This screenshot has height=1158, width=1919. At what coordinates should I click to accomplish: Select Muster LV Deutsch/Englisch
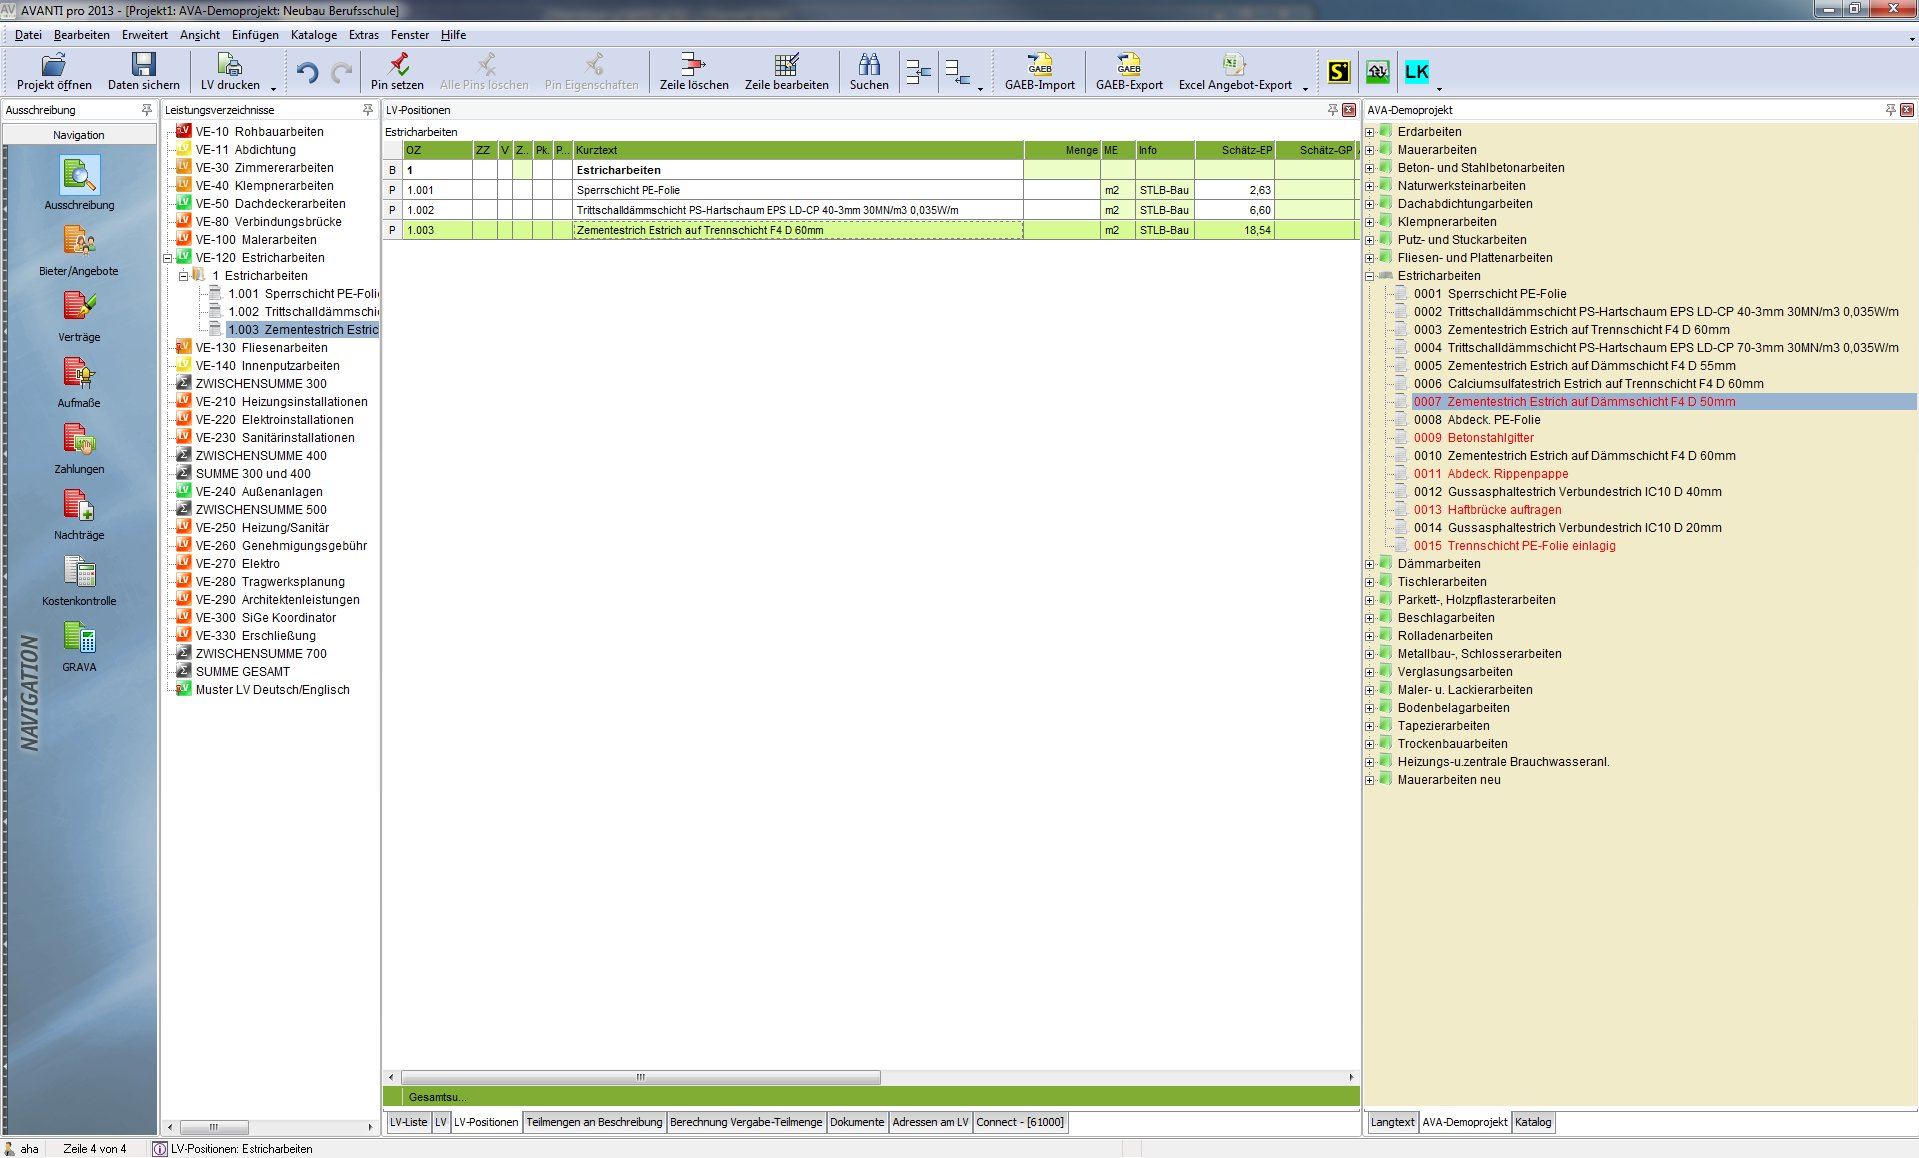pos(272,690)
